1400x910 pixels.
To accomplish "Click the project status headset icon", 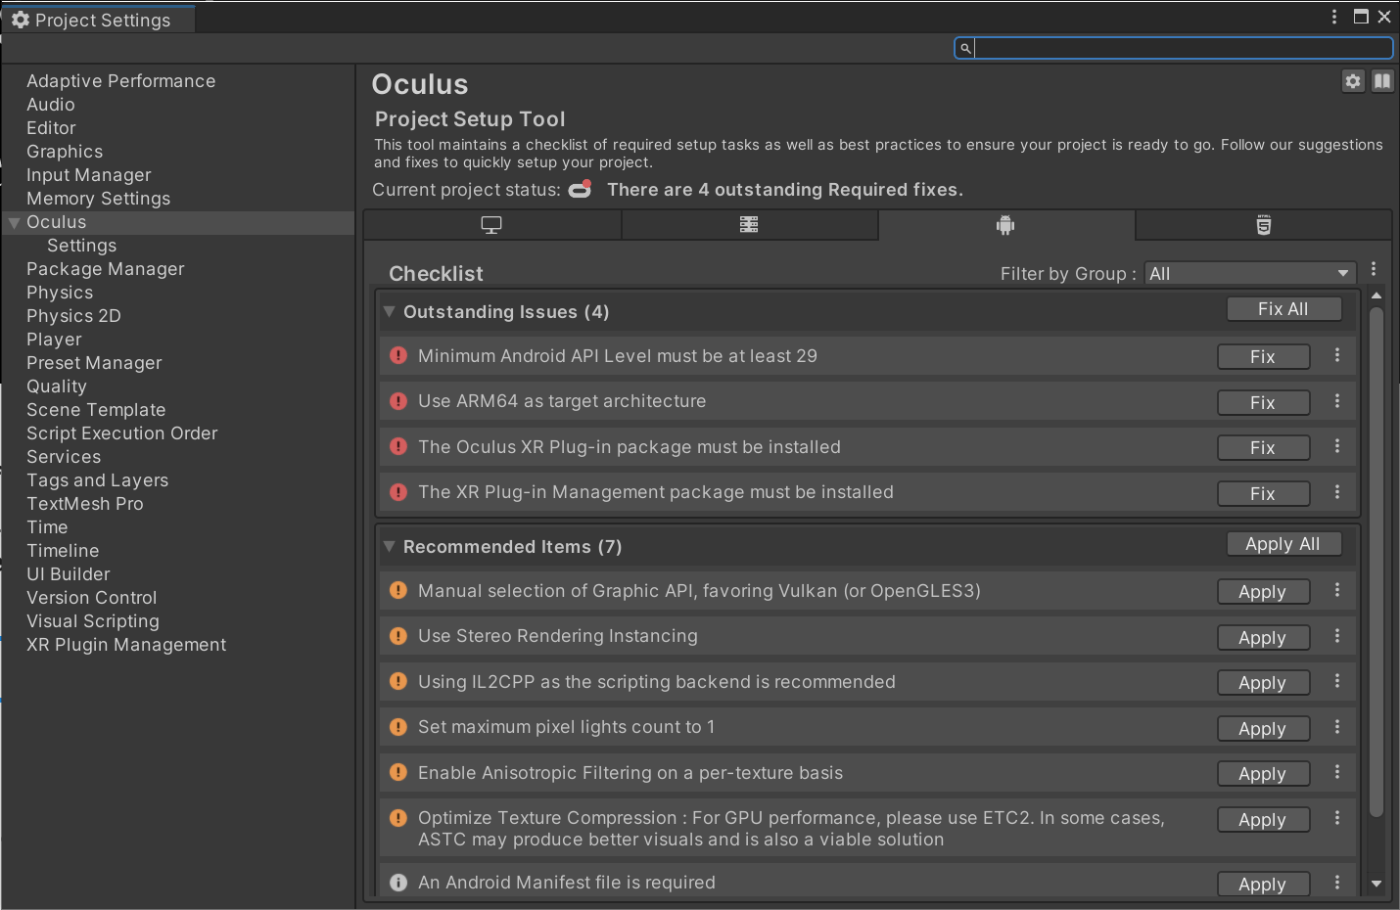I will click(581, 189).
